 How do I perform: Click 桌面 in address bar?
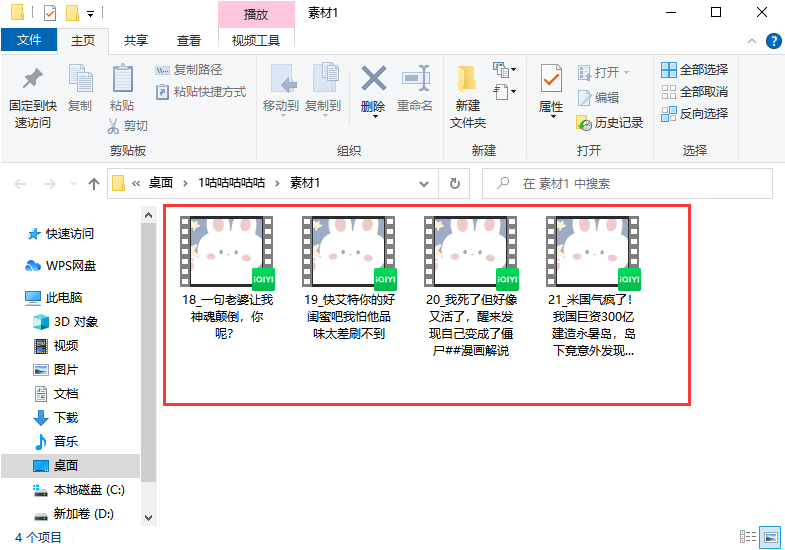[161, 183]
